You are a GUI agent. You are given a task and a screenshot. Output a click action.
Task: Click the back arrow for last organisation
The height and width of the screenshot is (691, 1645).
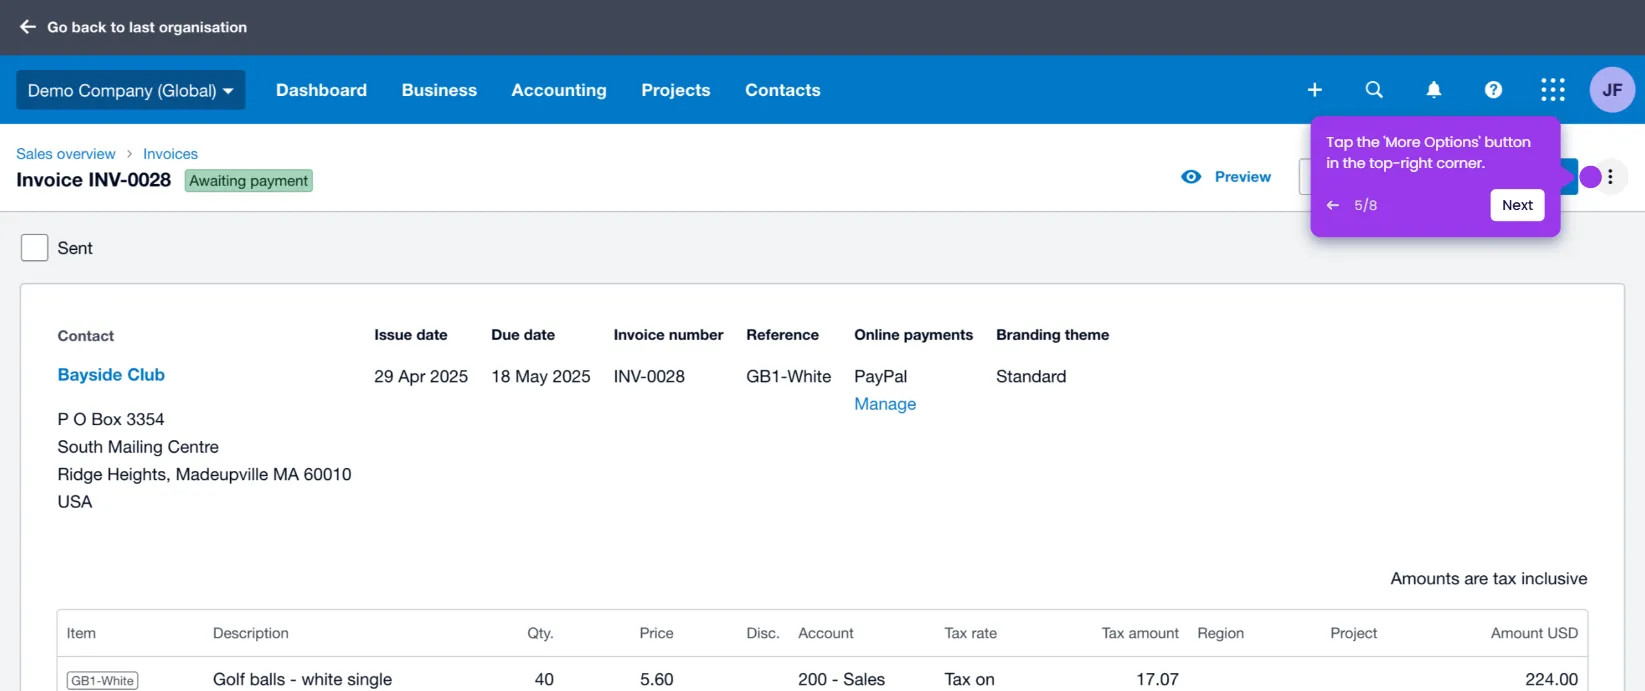point(28,27)
